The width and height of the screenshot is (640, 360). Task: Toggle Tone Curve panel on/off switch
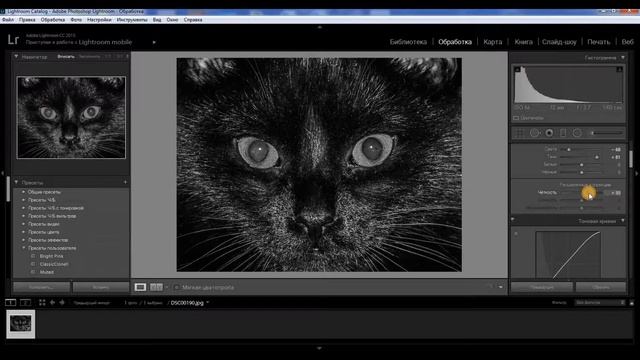[513, 220]
